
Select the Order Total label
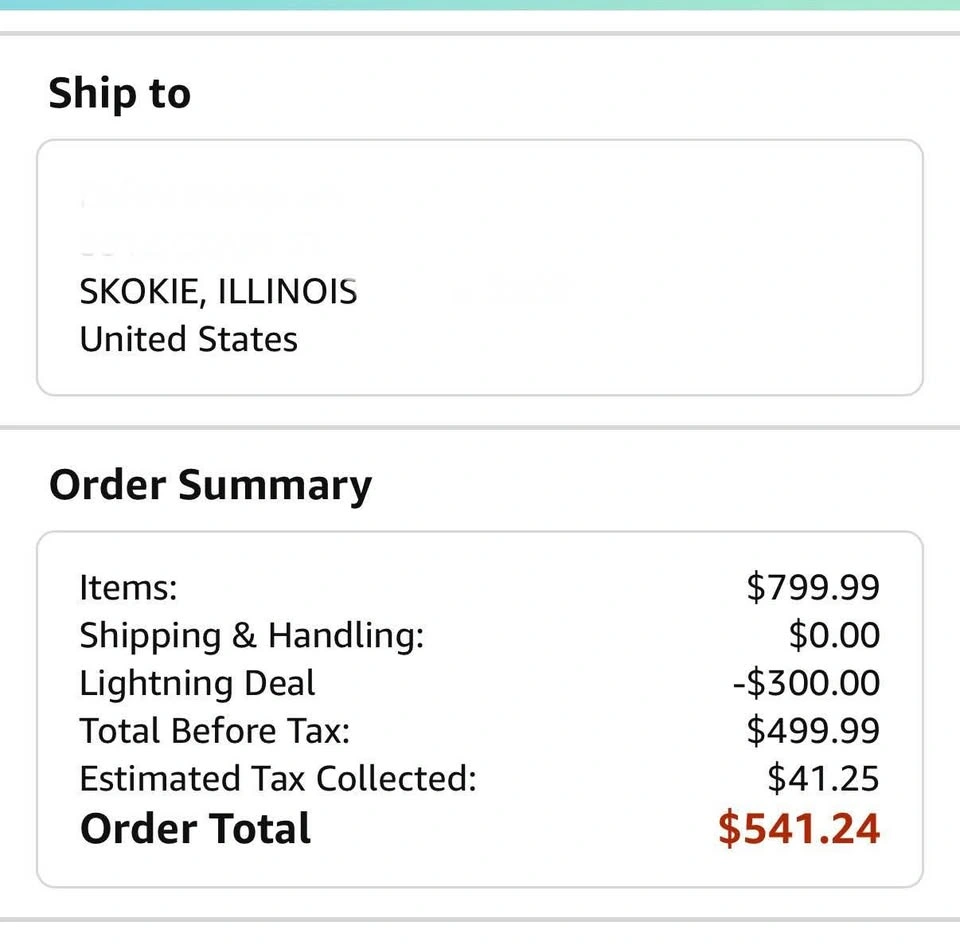pos(195,830)
